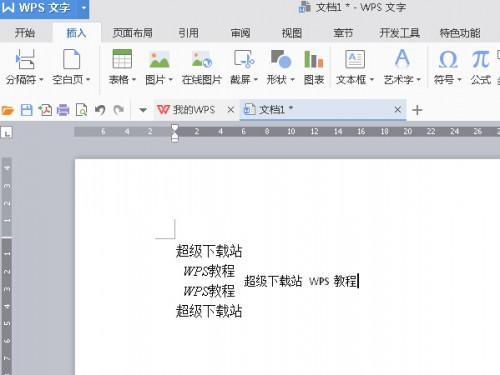Viewport: 500px width, 375px height.
Task: Click first line text 超级下载站
Action: (x=209, y=251)
